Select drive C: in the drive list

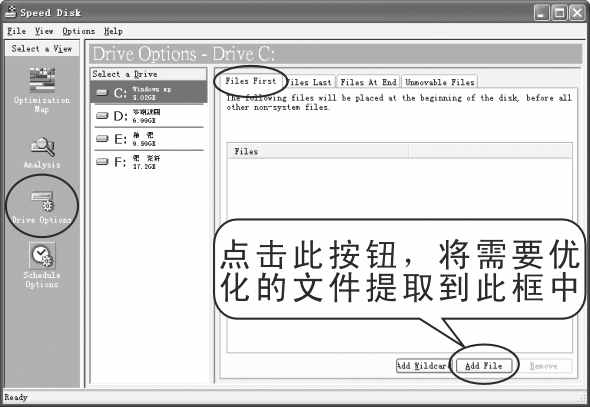pos(149,93)
